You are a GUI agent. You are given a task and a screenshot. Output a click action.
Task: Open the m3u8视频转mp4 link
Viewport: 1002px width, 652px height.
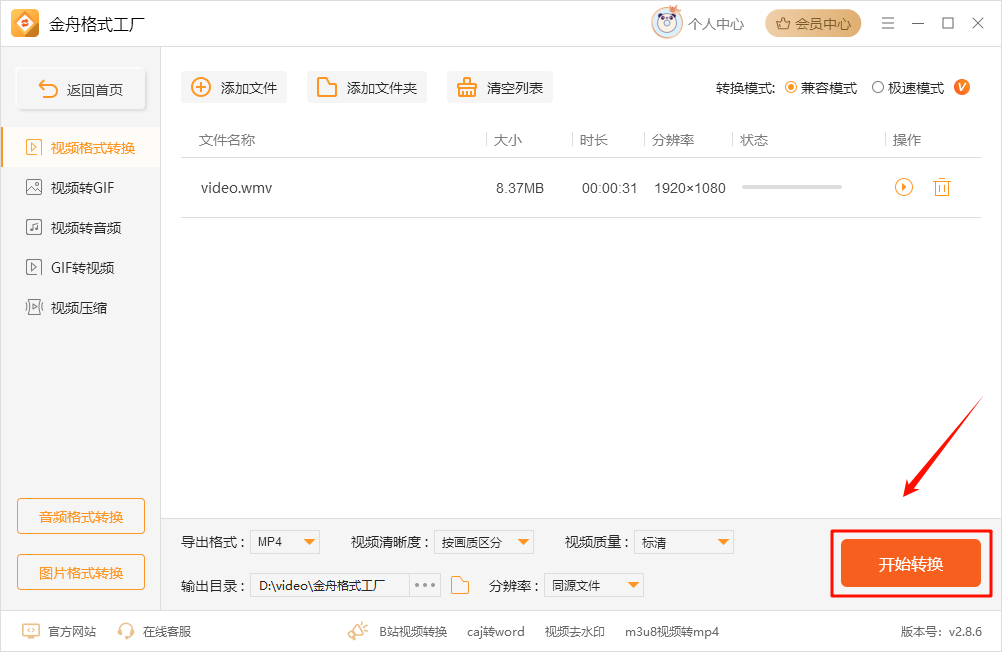[672, 632]
